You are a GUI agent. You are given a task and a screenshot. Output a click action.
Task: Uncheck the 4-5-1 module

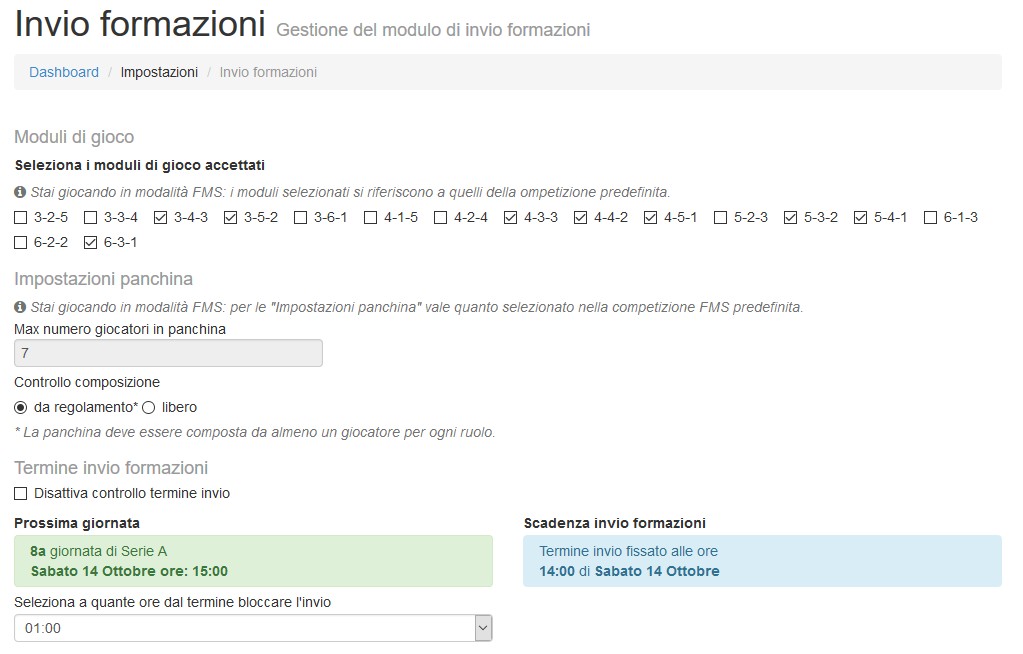649,216
